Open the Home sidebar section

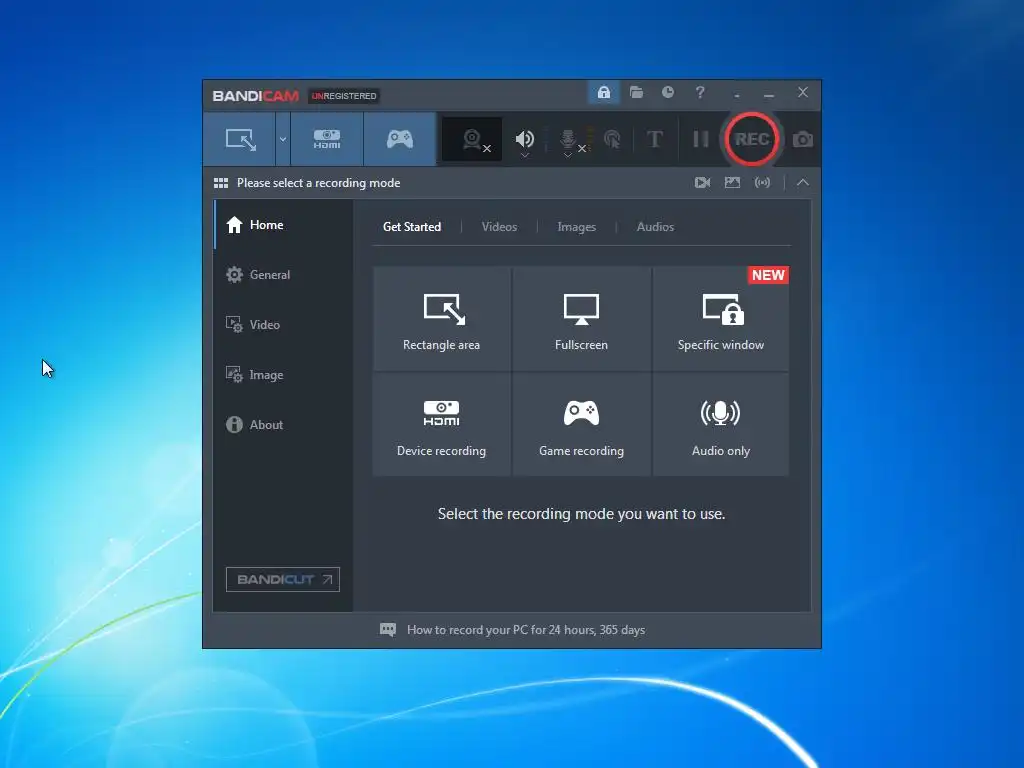(283, 225)
